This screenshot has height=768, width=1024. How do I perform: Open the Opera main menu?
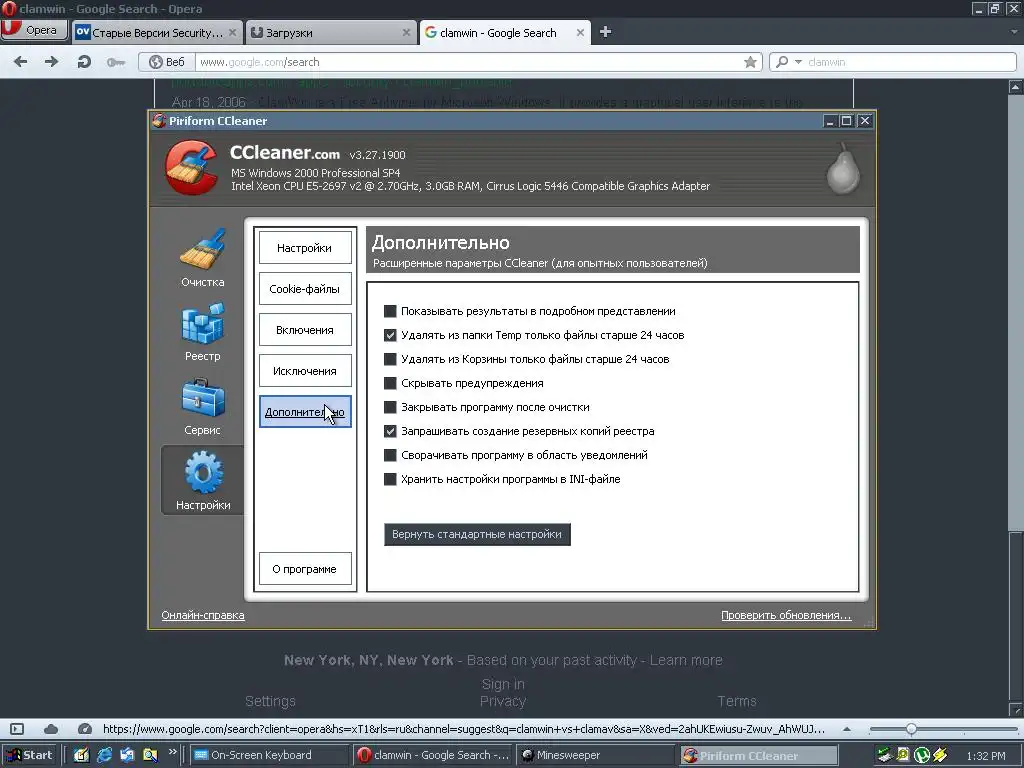(x=34, y=30)
